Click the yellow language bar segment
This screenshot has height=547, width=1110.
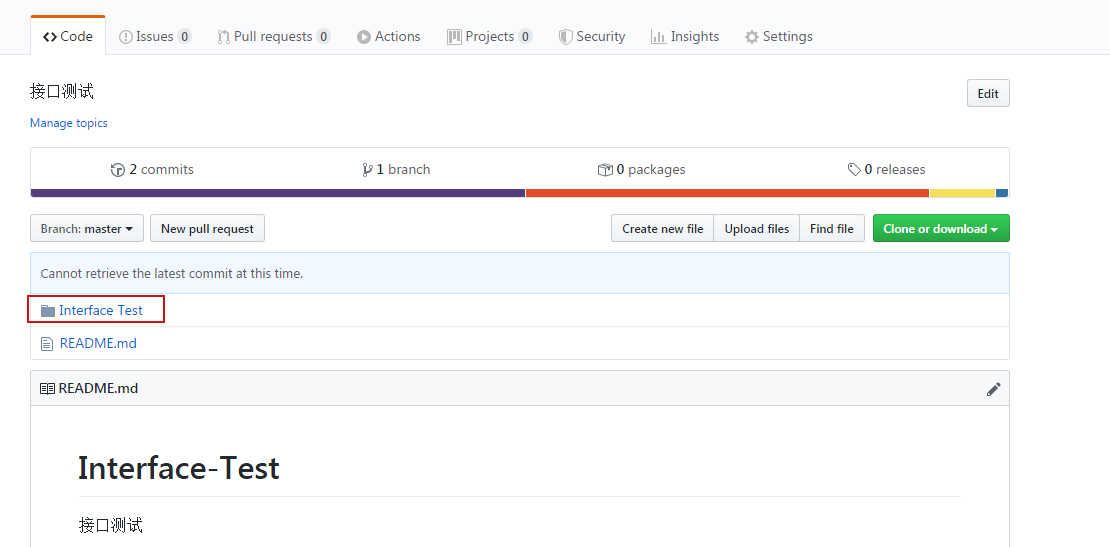pos(963,193)
